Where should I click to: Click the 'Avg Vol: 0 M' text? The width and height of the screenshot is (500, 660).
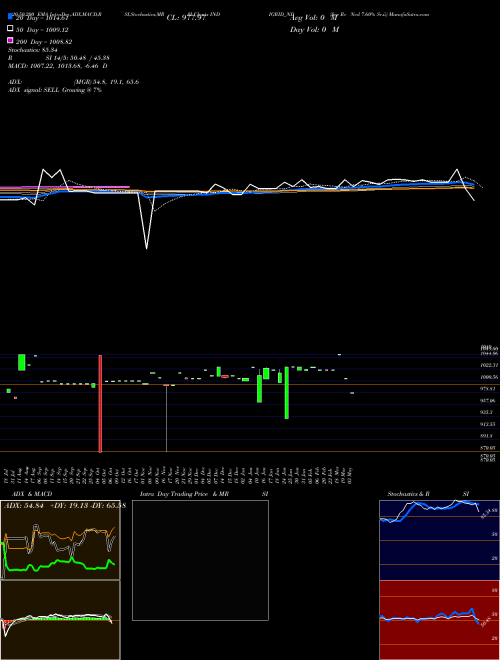[x=314, y=18]
